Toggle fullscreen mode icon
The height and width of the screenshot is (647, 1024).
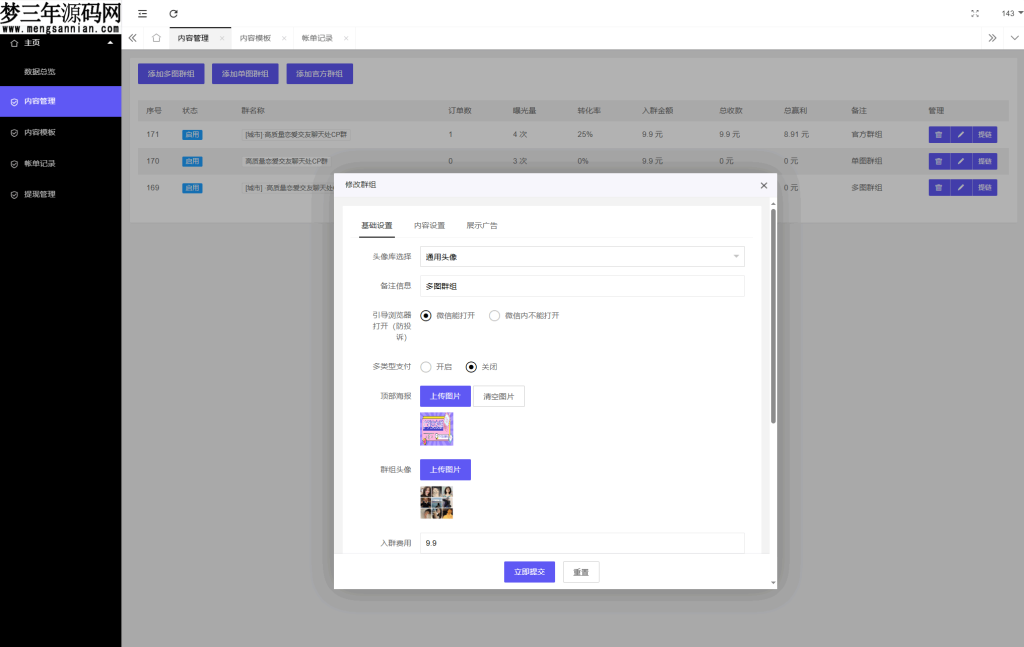tap(975, 13)
